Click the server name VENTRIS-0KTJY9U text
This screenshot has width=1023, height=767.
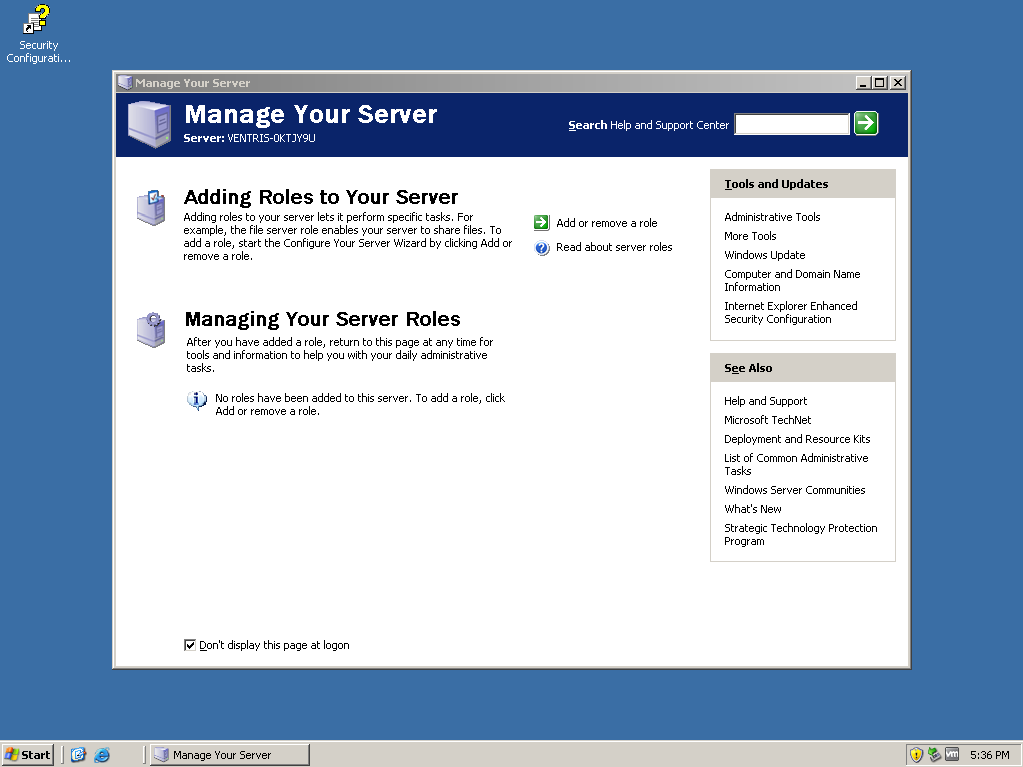pyautogui.click(x=271, y=138)
